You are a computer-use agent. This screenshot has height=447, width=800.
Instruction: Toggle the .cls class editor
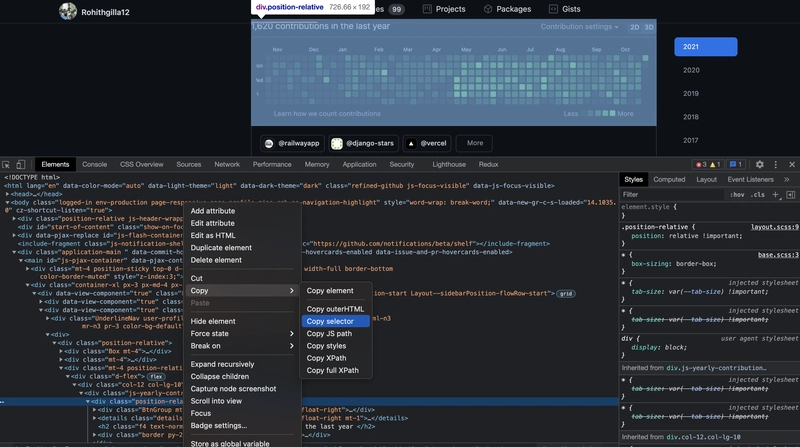(x=758, y=194)
